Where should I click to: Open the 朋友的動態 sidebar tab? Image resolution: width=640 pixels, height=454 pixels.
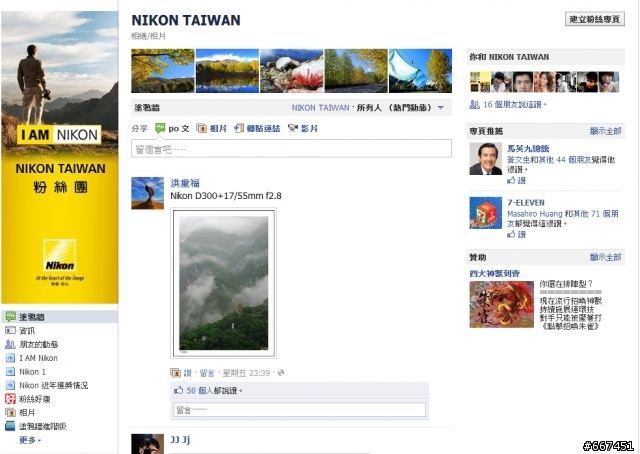[39, 344]
